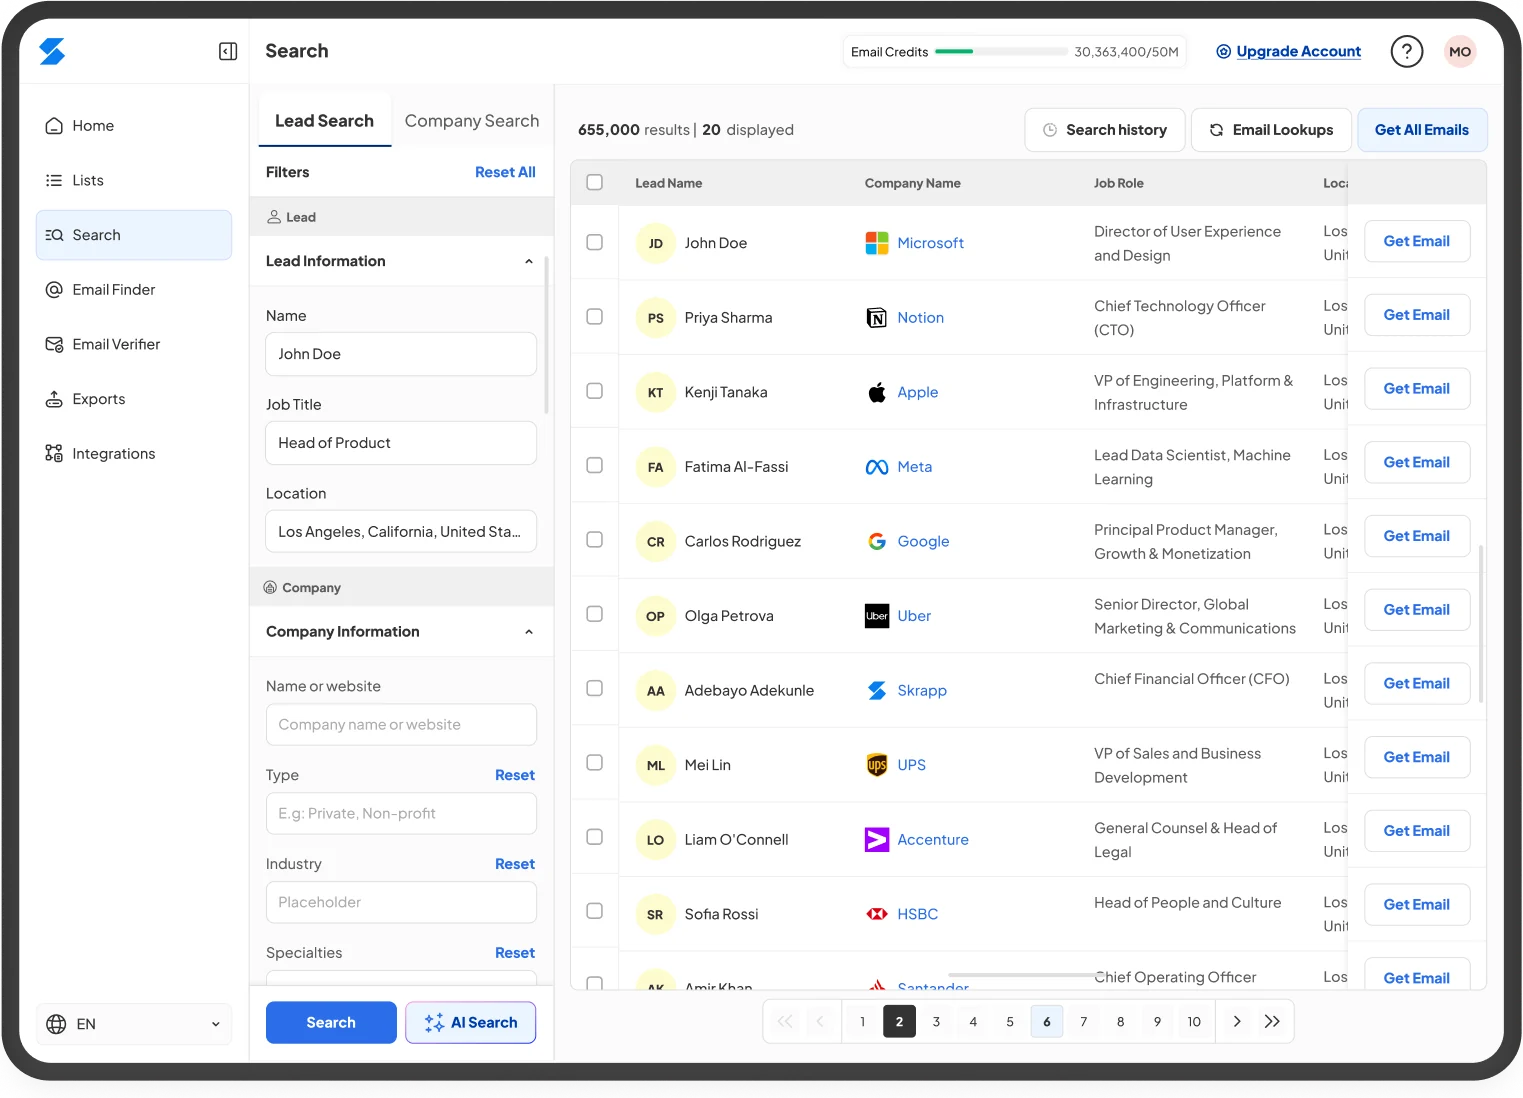1523x1098 pixels.
Task: Click the JD avatar for John Doe
Action: click(656, 243)
